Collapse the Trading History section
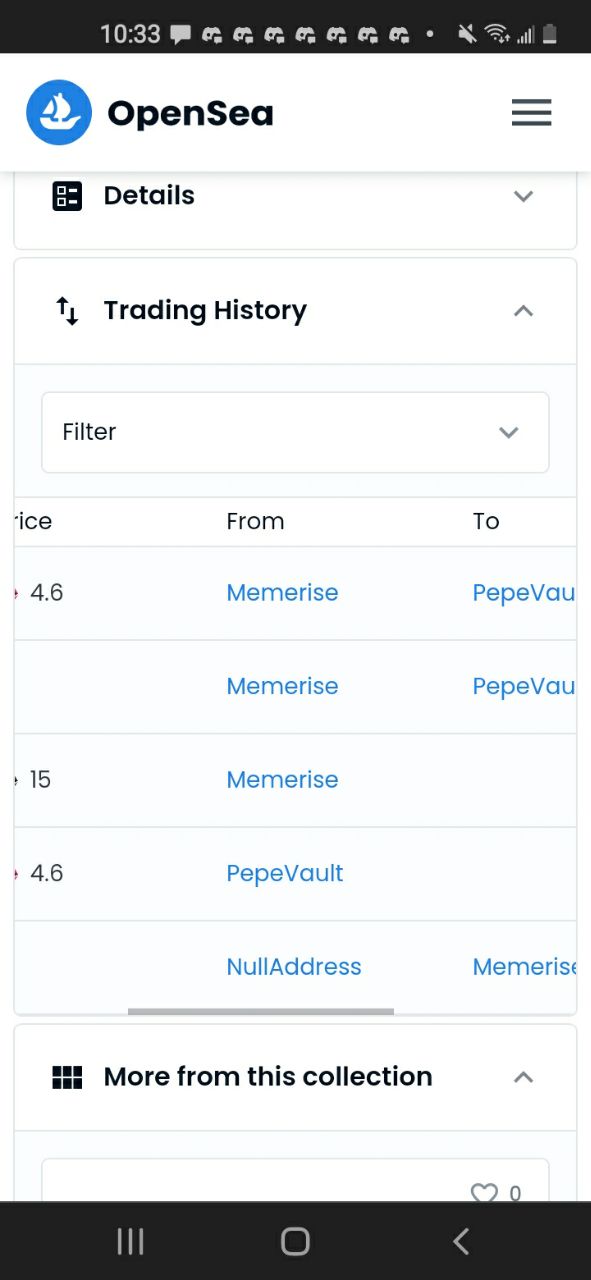 (523, 311)
